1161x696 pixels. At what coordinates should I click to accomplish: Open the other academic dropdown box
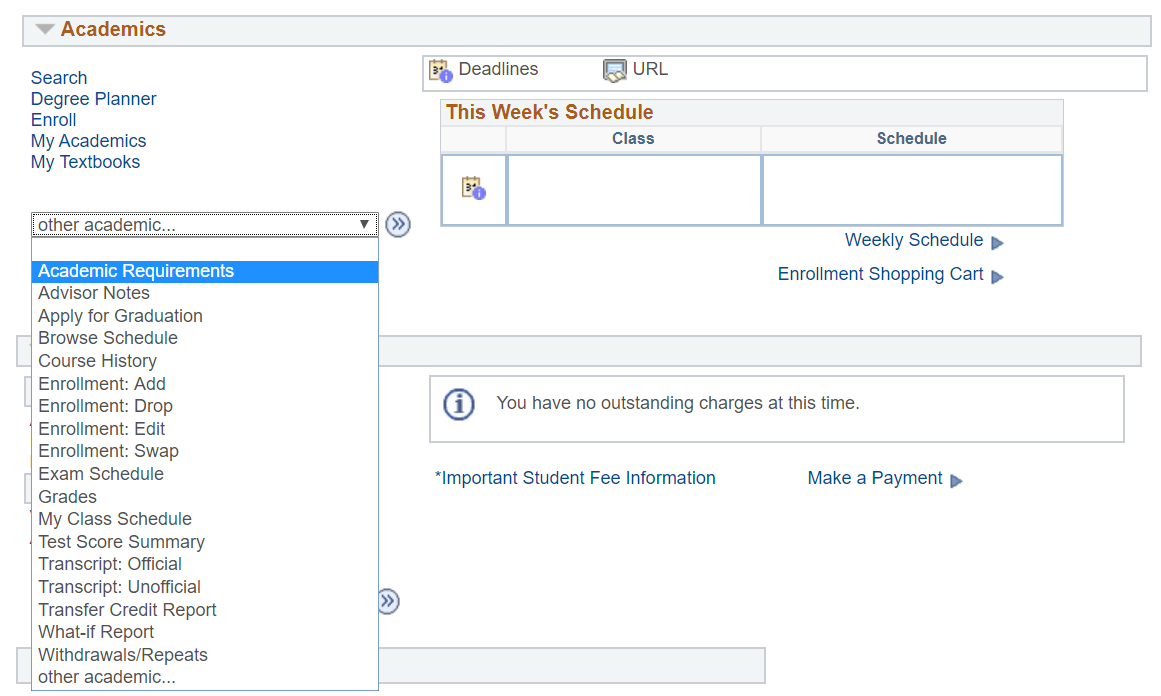[x=204, y=224]
